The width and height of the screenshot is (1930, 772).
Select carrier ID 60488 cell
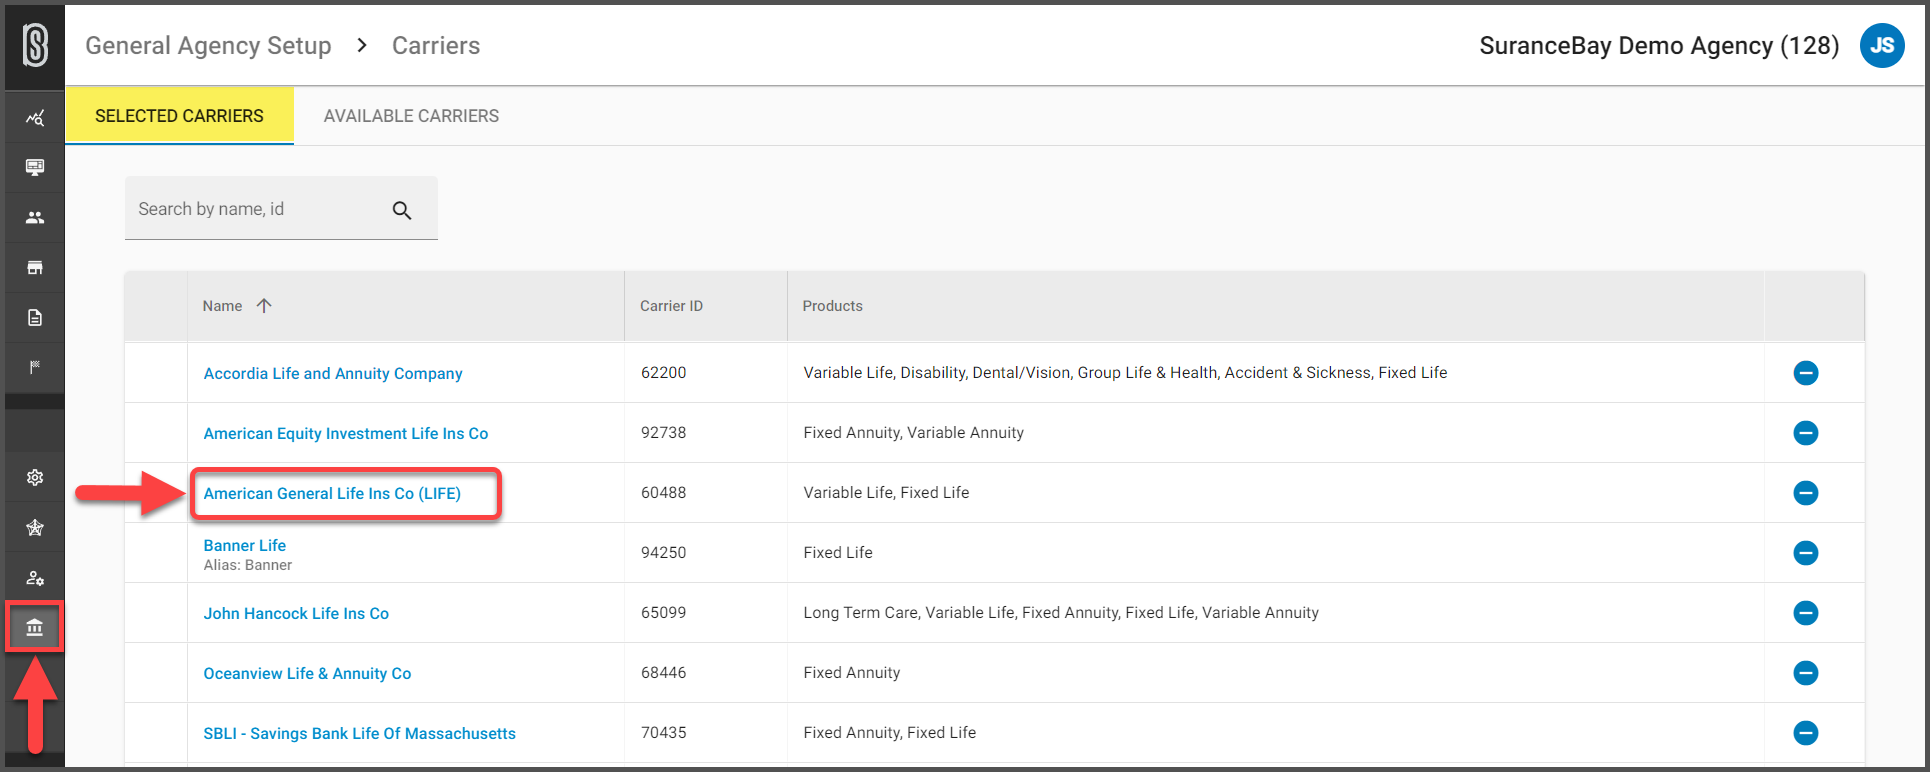(663, 492)
